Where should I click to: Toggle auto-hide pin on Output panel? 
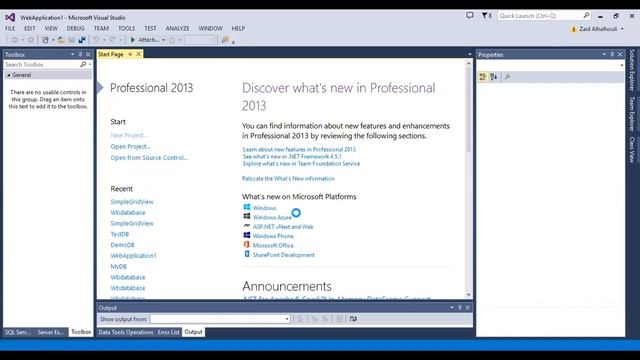pyautogui.click(x=460, y=307)
